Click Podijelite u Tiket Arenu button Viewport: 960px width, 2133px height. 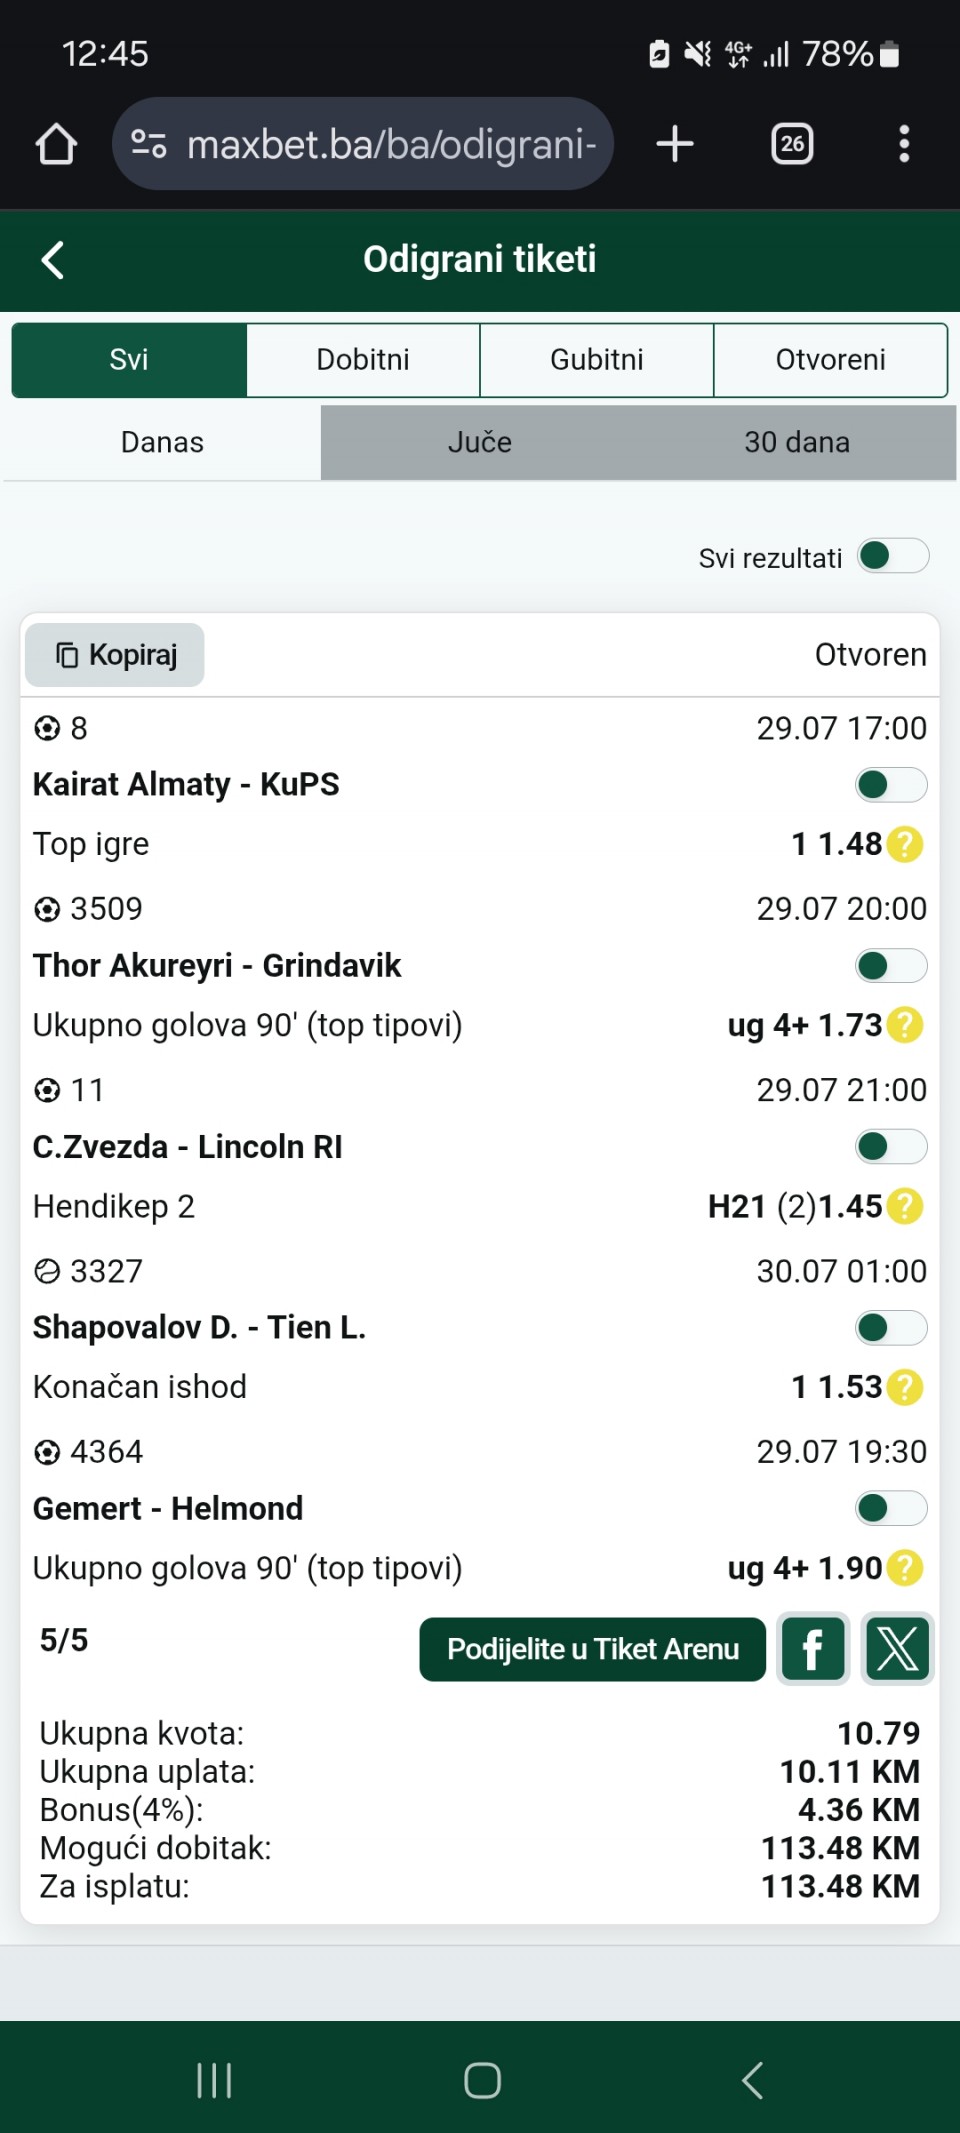pos(593,1649)
